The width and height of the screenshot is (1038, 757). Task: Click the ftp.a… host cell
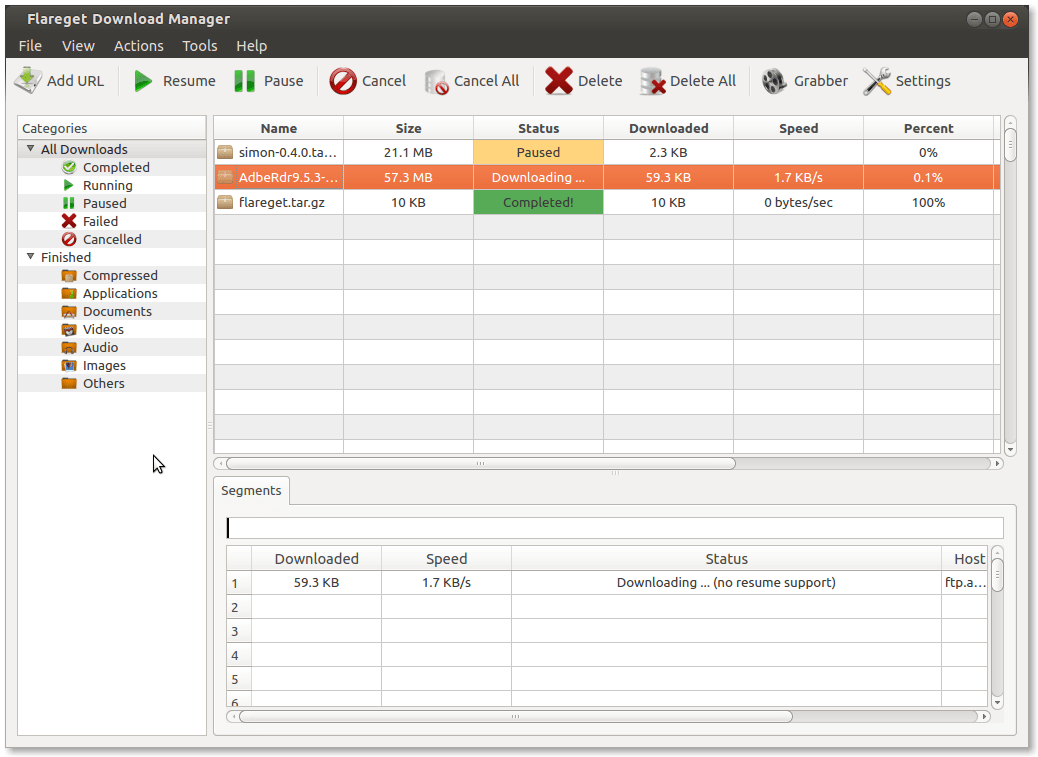click(965, 582)
